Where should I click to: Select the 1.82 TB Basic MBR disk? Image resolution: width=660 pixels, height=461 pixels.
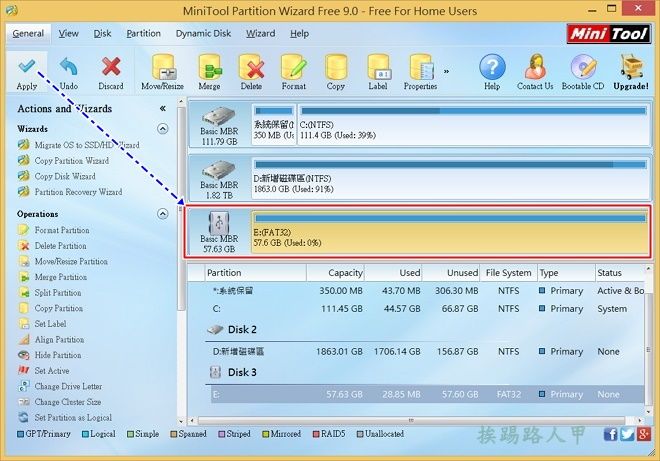pos(219,179)
